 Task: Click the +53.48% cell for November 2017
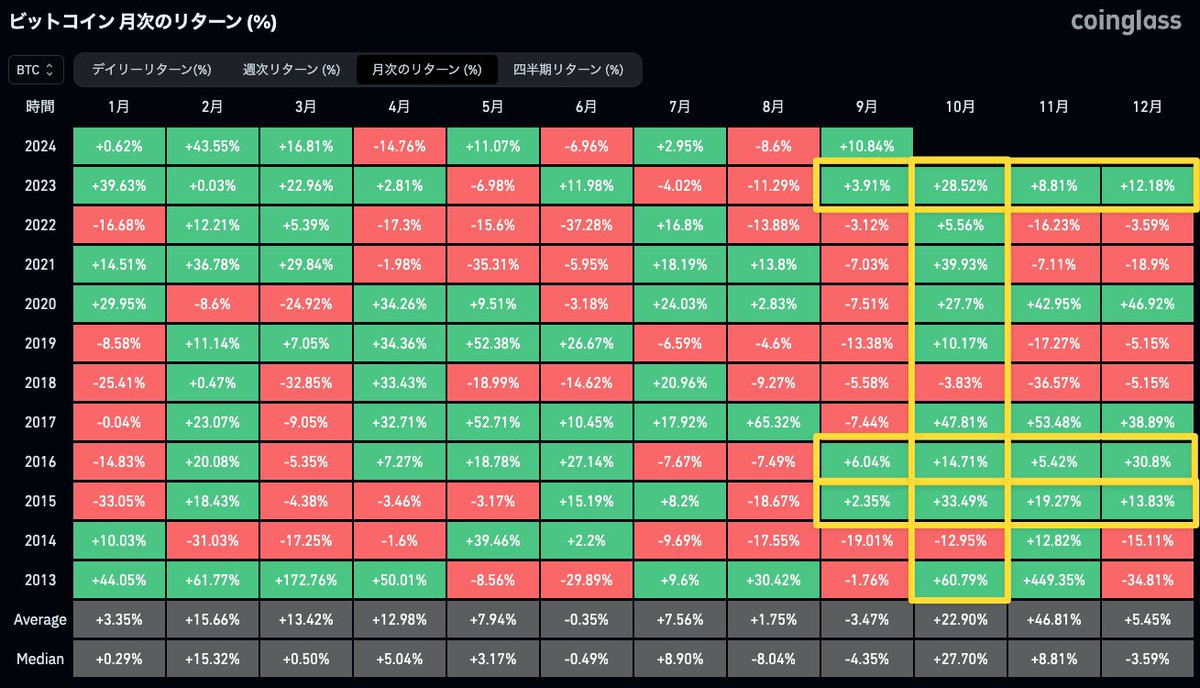pos(1054,422)
